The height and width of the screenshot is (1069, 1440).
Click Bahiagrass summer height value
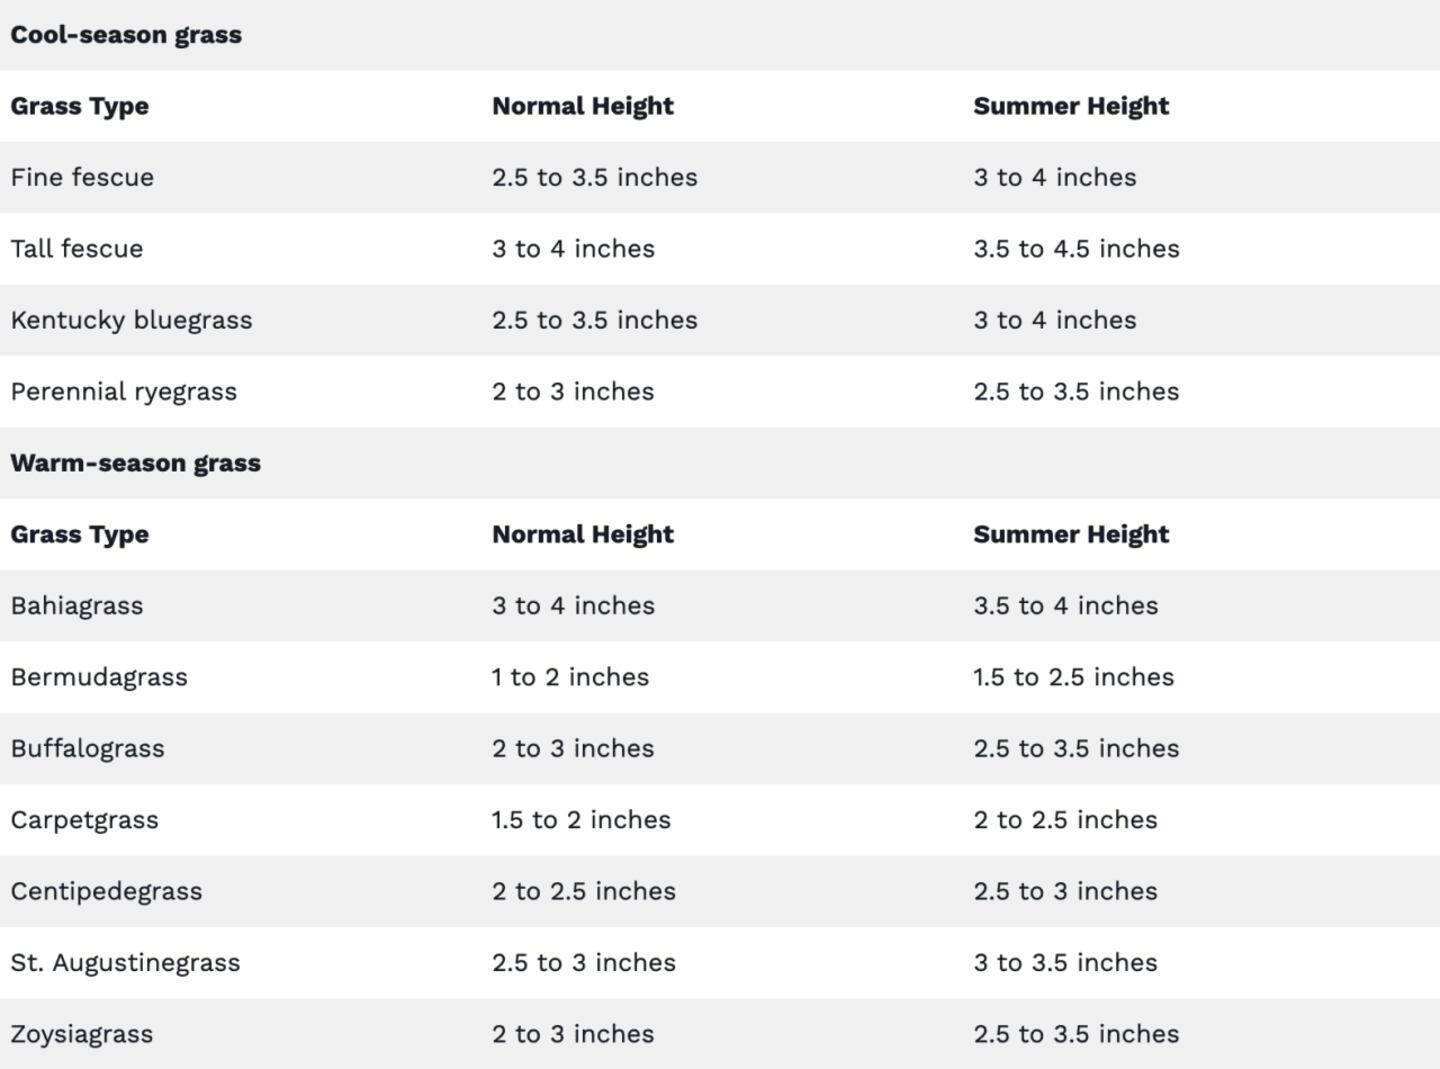click(x=1065, y=606)
